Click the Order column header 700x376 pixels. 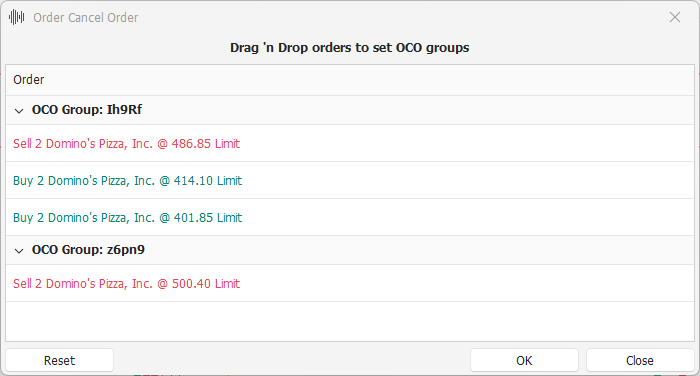[350, 80]
